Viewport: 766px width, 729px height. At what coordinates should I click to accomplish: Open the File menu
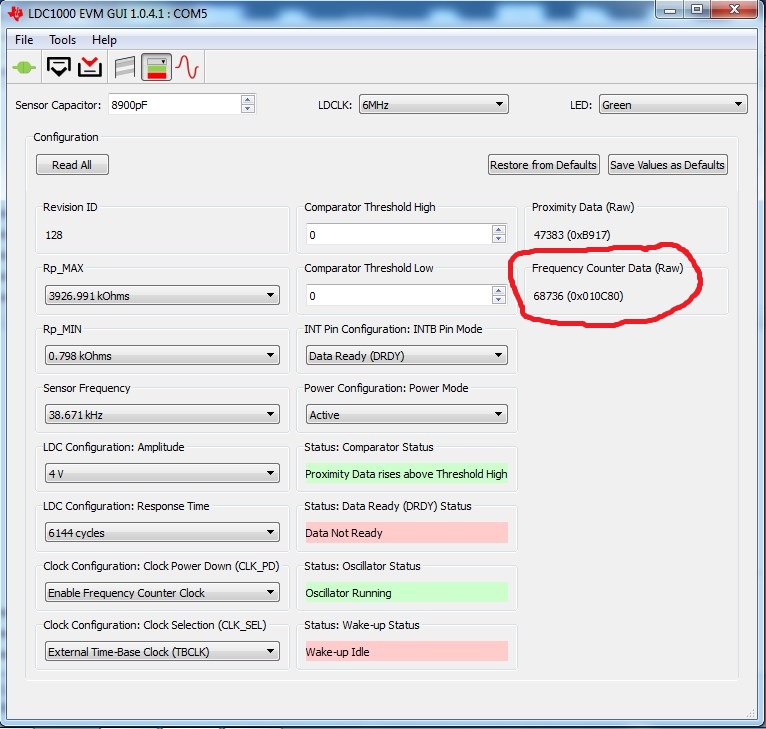coord(24,40)
